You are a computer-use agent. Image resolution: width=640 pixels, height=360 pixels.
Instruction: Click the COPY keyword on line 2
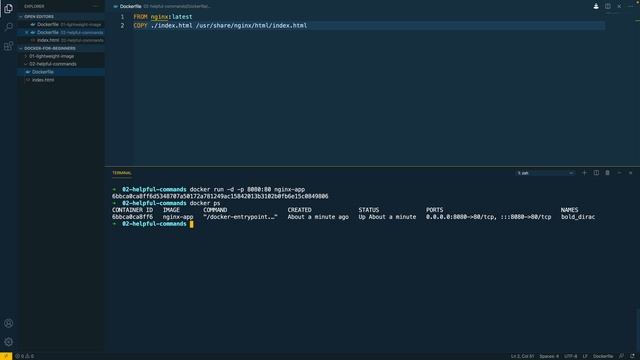(x=140, y=25)
